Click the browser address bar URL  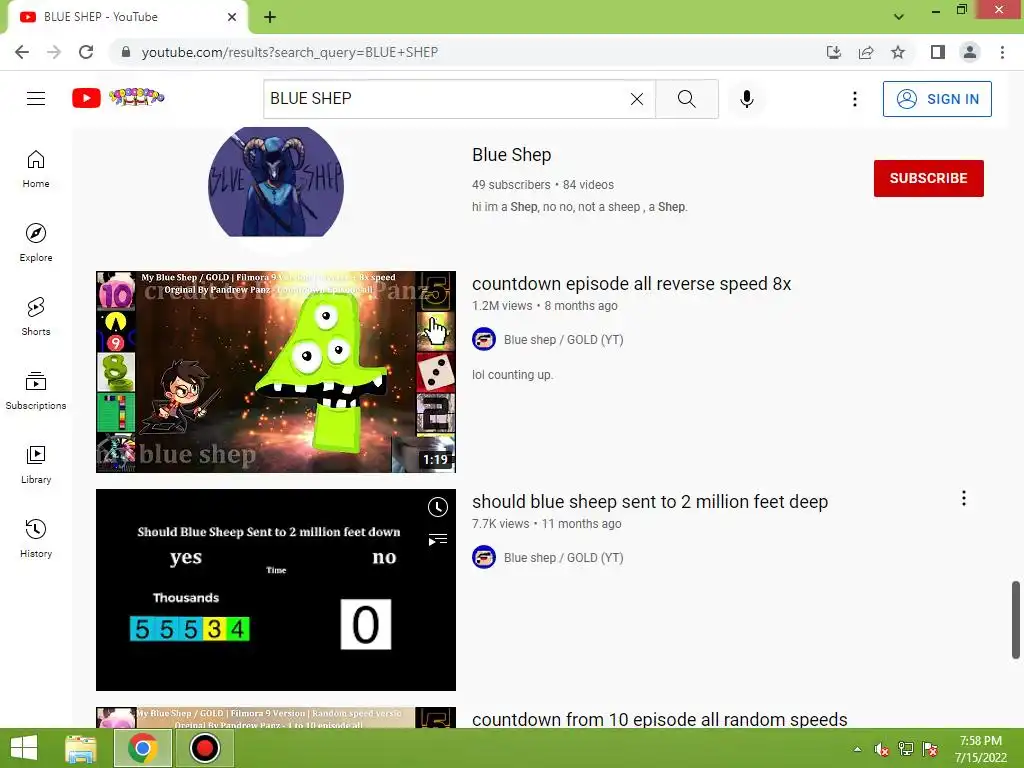(289, 52)
